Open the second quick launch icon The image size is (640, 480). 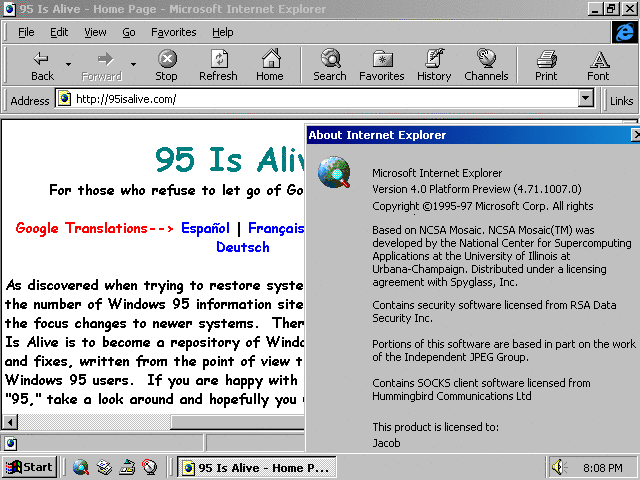point(104,467)
